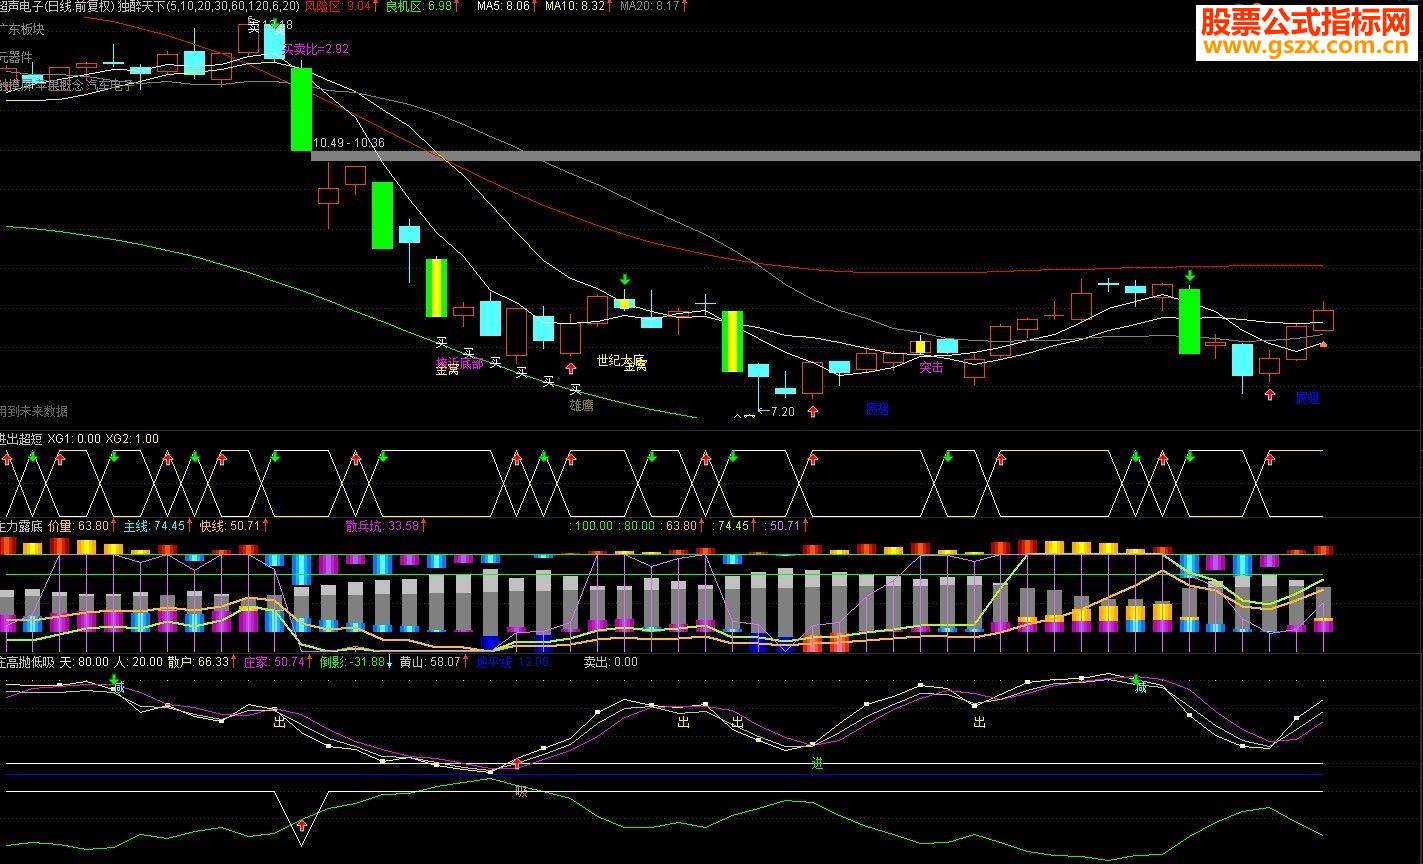Click the red up arrow under the candle before 世纪大底
This screenshot has height=864, width=1423.
coord(570,369)
